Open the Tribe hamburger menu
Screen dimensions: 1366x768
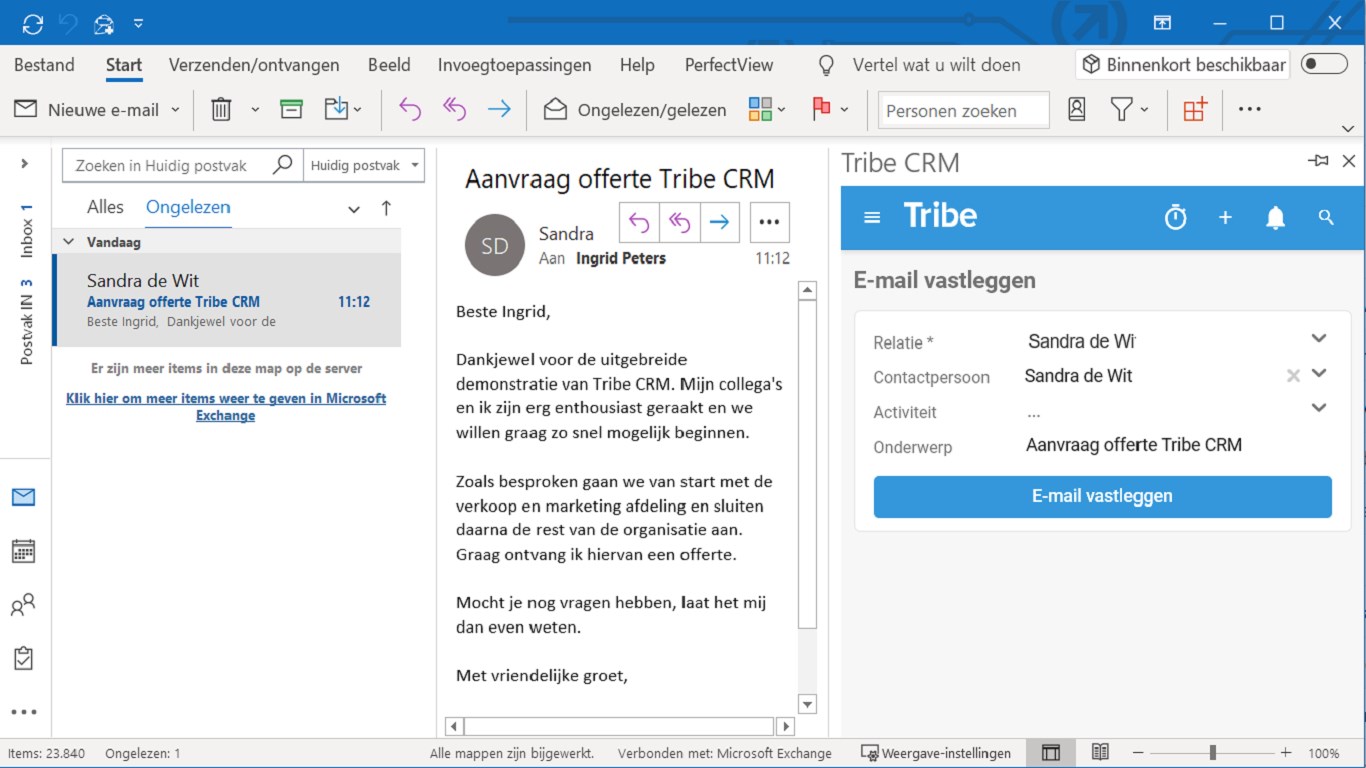(872, 217)
